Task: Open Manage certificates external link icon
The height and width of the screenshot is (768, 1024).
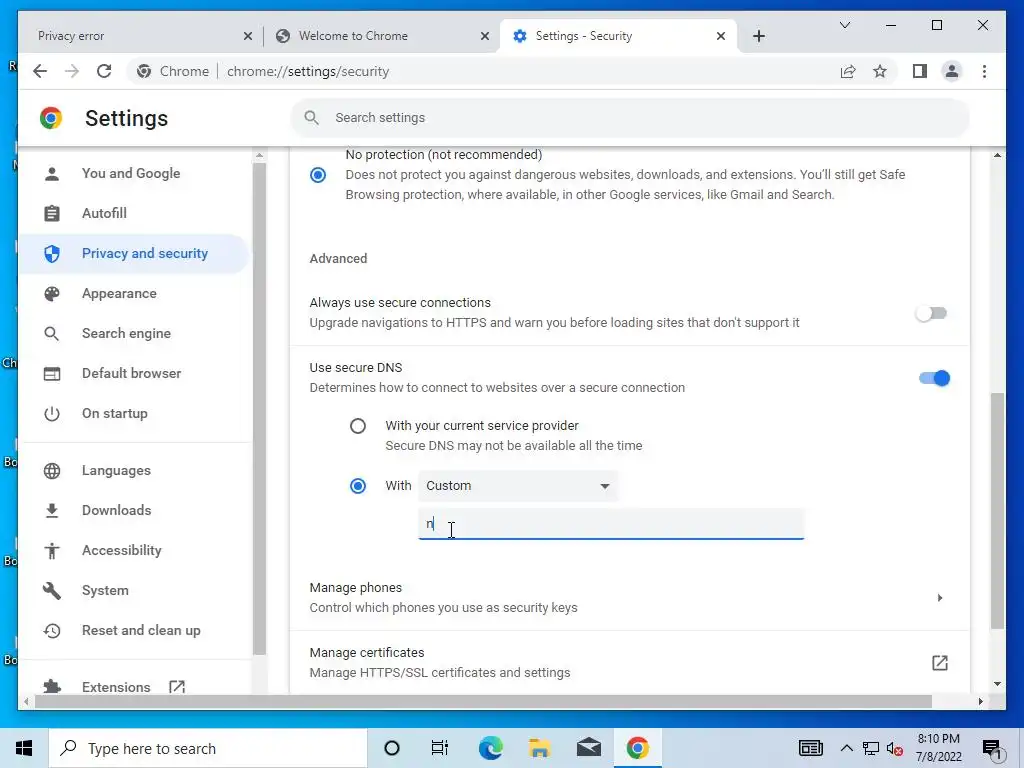Action: tap(940, 663)
